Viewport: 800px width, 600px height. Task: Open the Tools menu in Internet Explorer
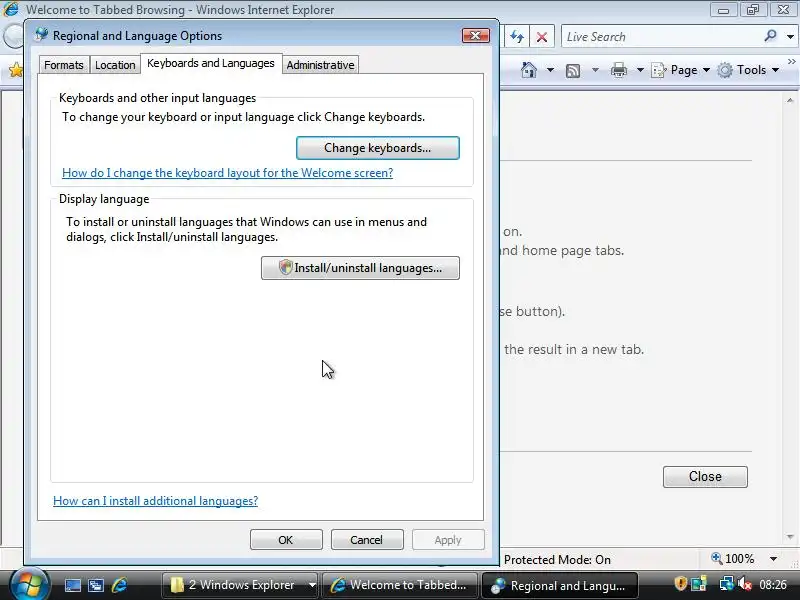tap(748, 70)
